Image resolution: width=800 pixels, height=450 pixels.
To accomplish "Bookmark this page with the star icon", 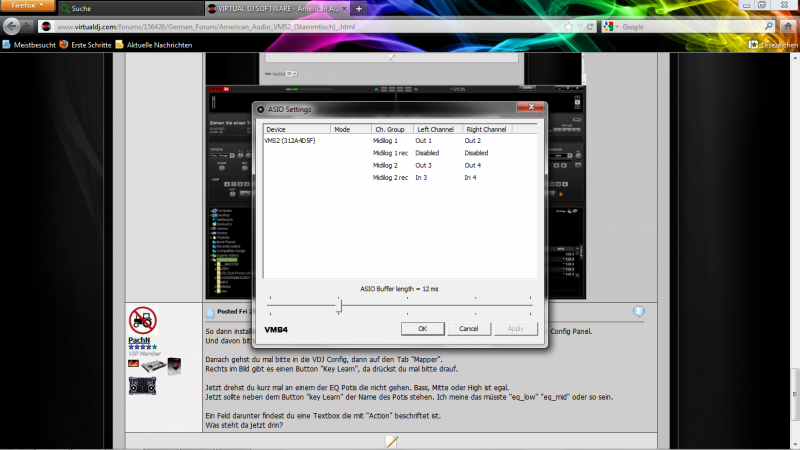I will (568, 27).
